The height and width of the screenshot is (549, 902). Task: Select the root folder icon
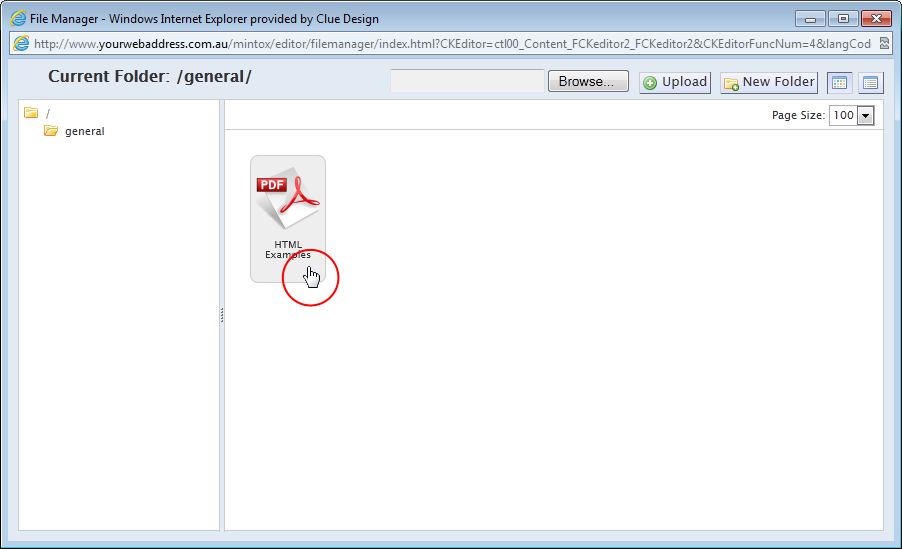31,113
